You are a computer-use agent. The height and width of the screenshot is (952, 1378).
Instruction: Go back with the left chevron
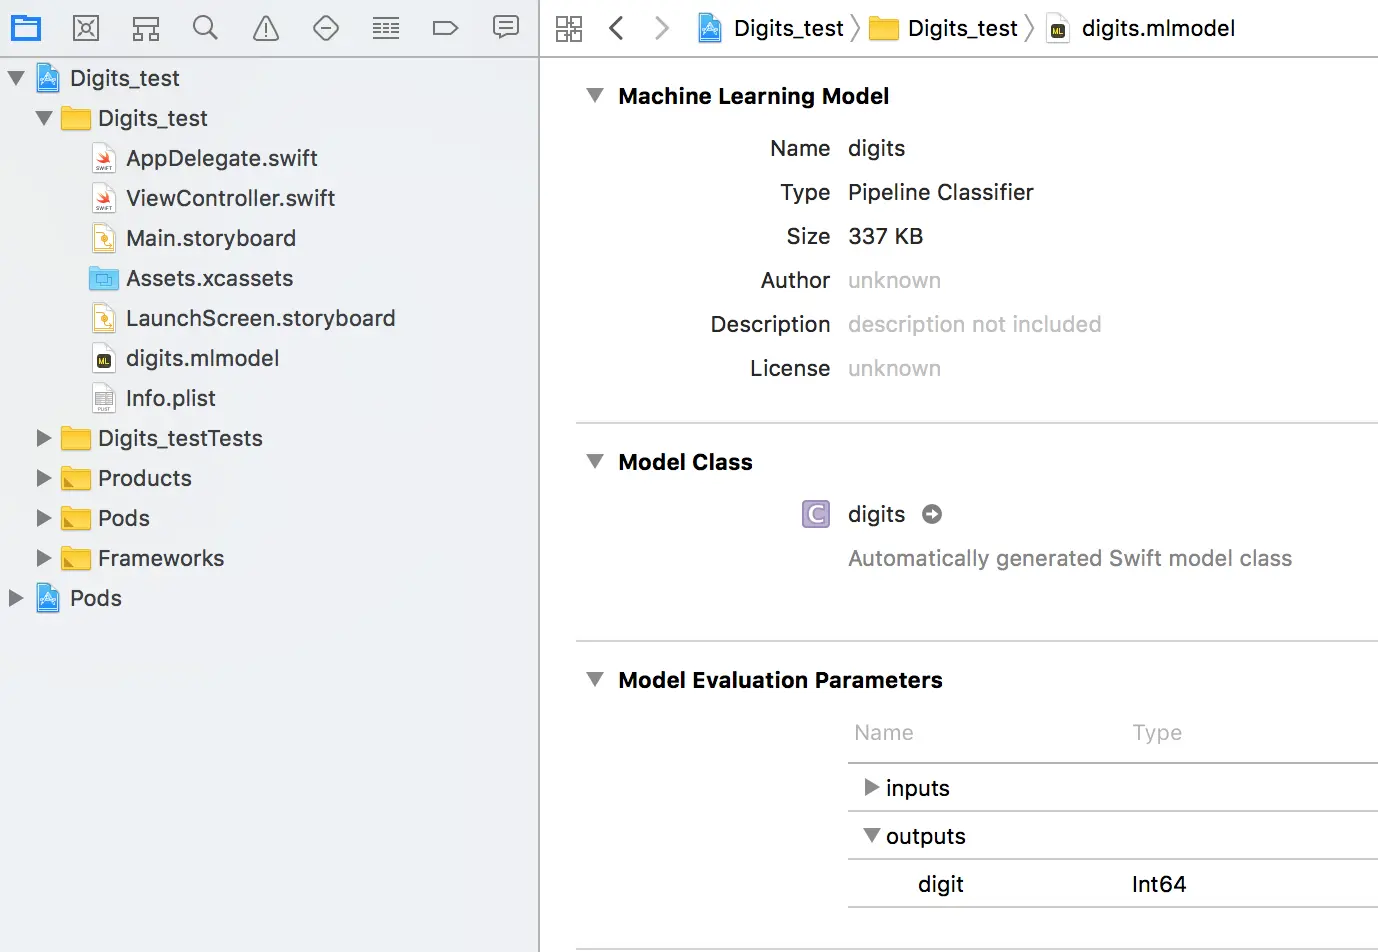(x=616, y=28)
